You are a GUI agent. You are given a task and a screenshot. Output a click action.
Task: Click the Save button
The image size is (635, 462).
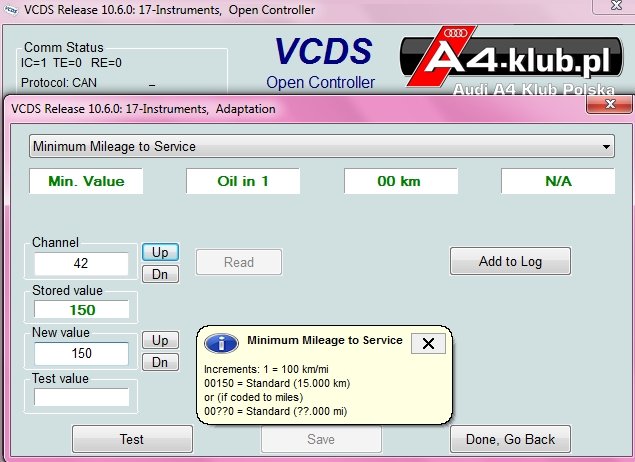(321, 439)
